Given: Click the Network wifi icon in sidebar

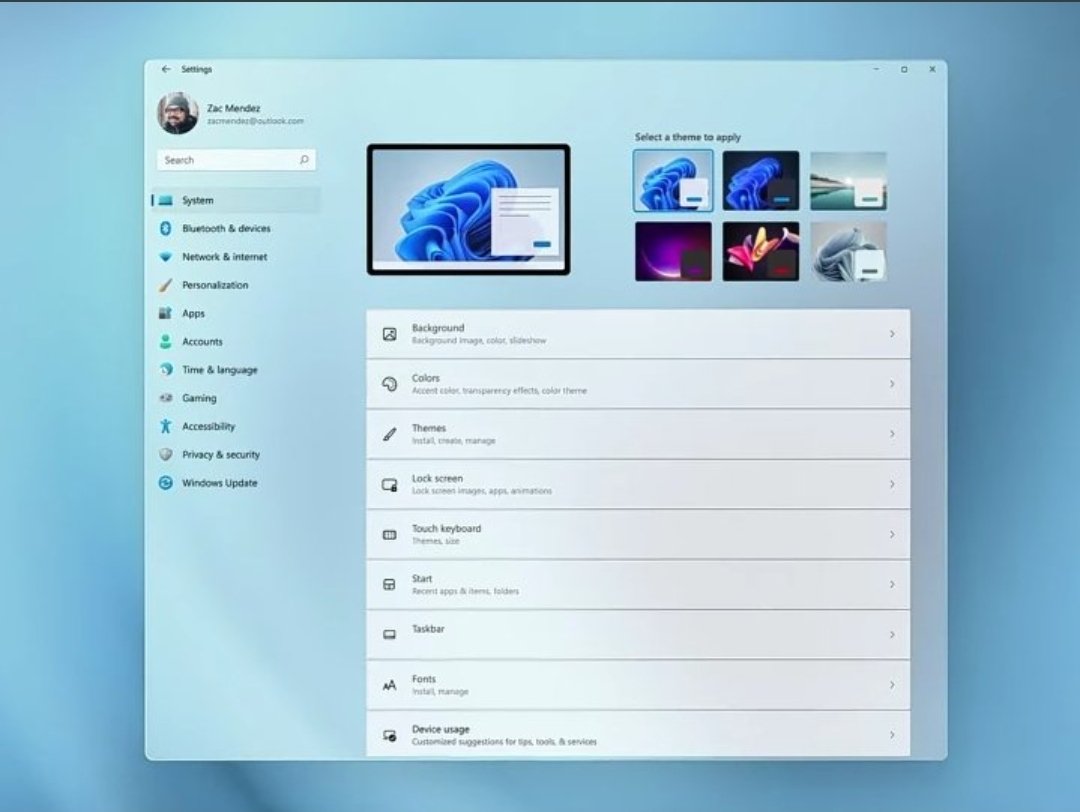Looking at the screenshot, I should point(165,257).
